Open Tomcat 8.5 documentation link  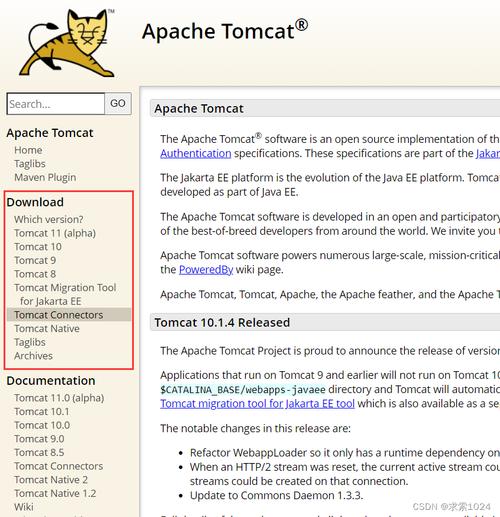[39, 453]
